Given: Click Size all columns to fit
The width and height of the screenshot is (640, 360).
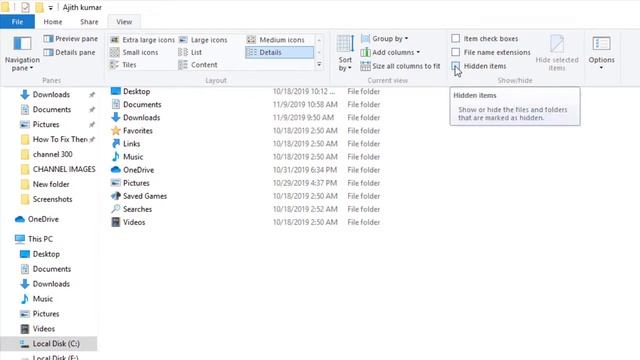Looking at the screenshot, I should point(400,66).
